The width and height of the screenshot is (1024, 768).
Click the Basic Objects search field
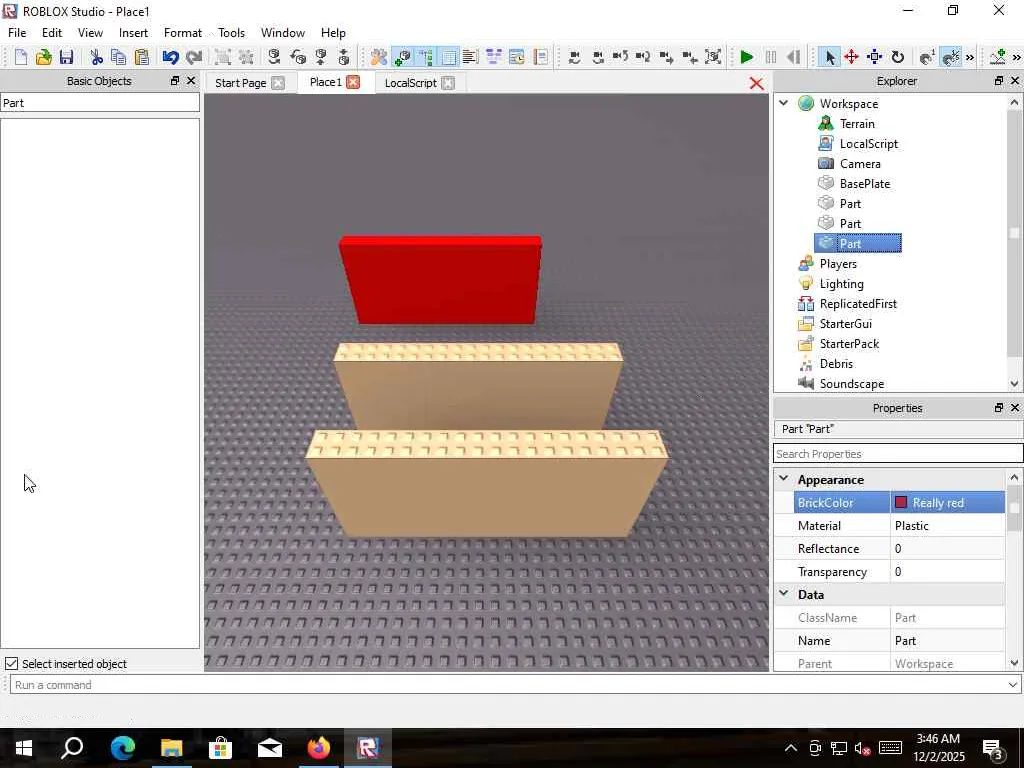coord(100,103)
